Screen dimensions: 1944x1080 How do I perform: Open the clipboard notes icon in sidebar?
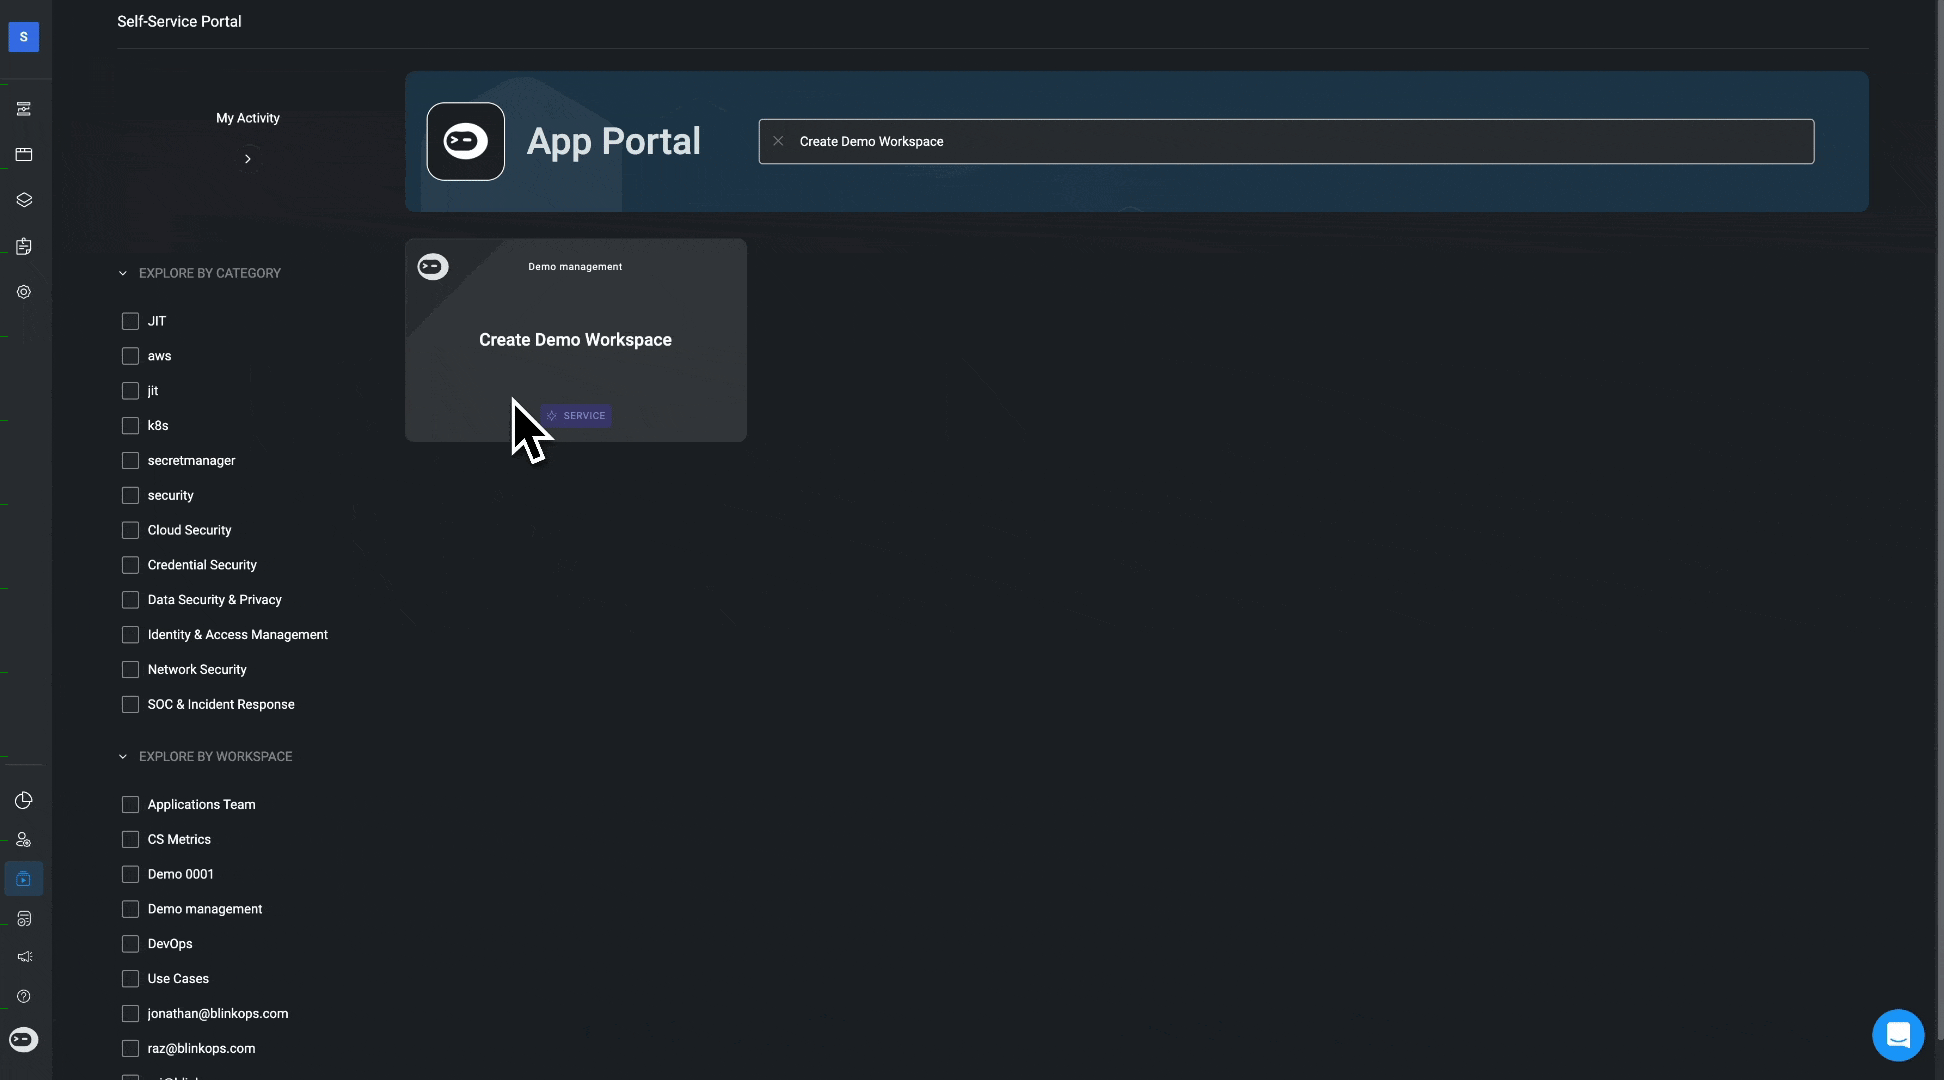(x=24, y=246)
